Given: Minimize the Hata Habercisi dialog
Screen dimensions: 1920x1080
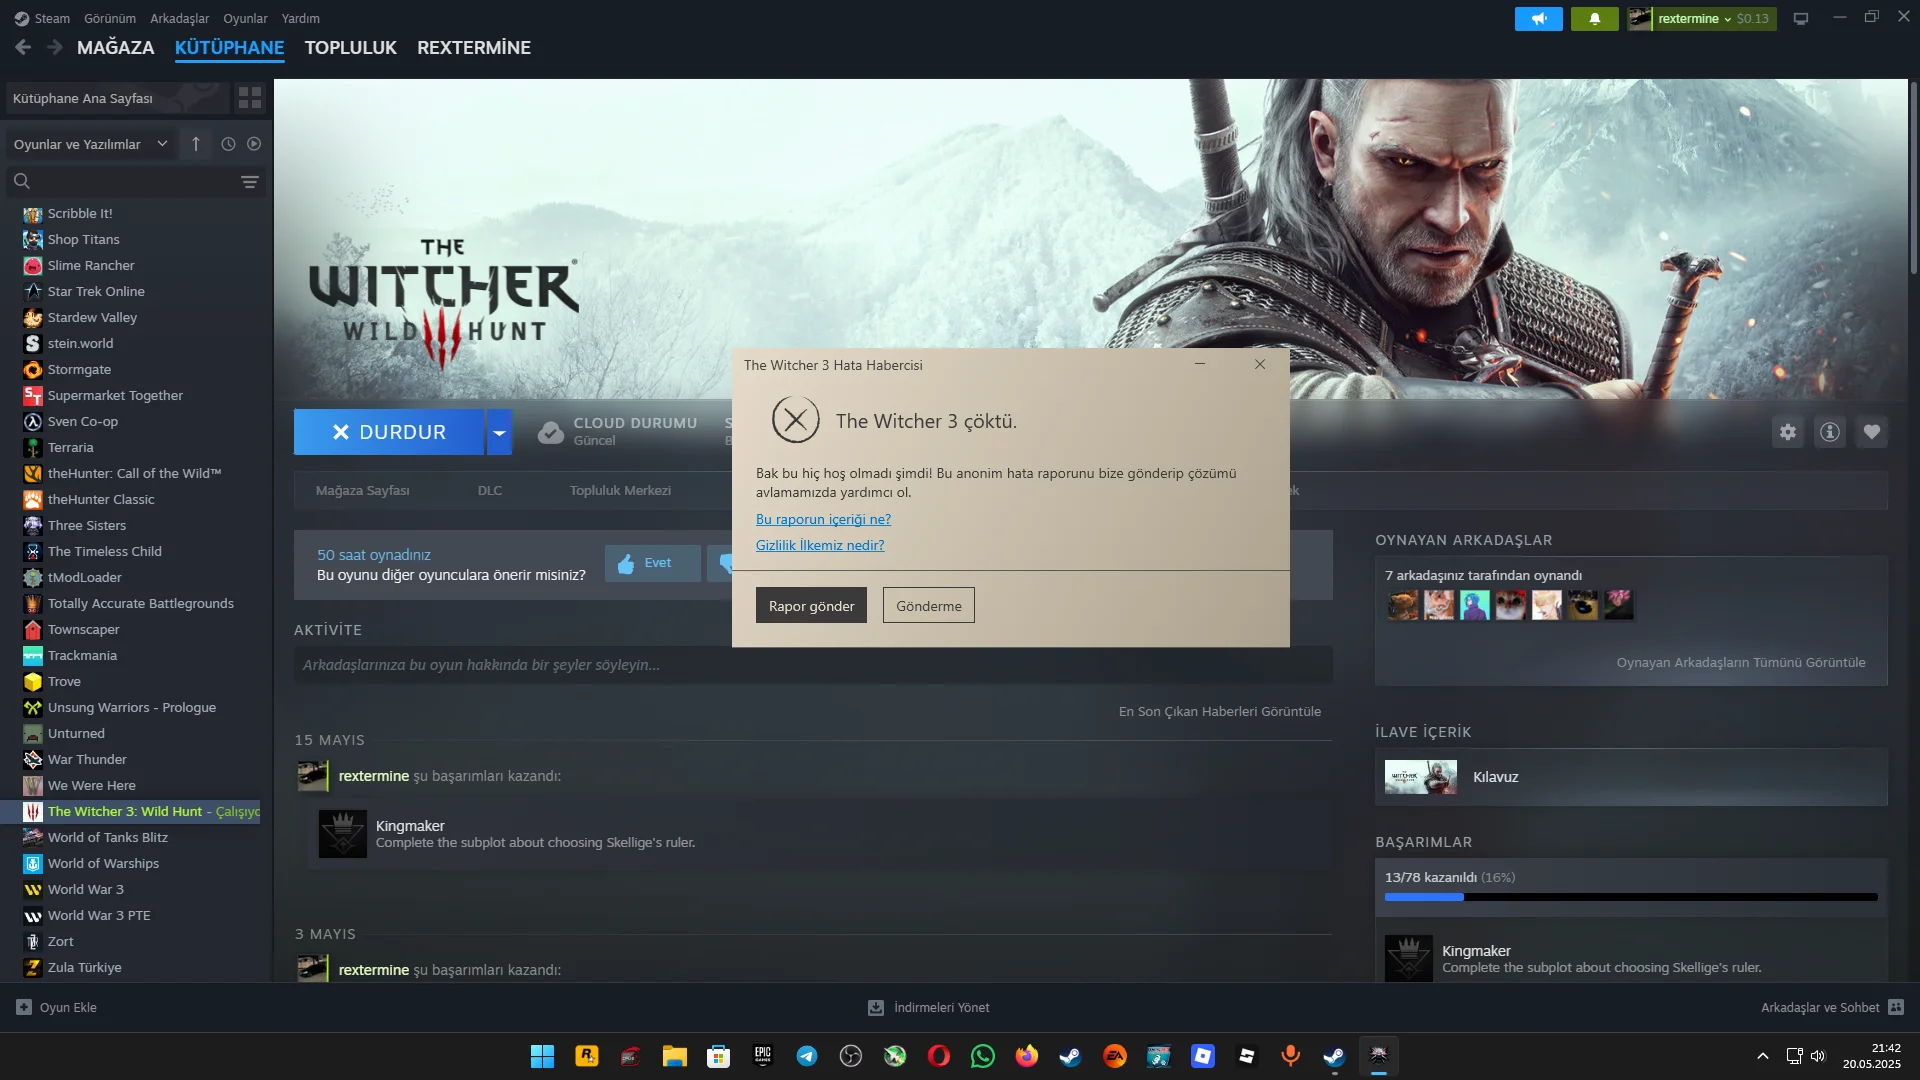Looking at the screenshot, I should 1199,364.
